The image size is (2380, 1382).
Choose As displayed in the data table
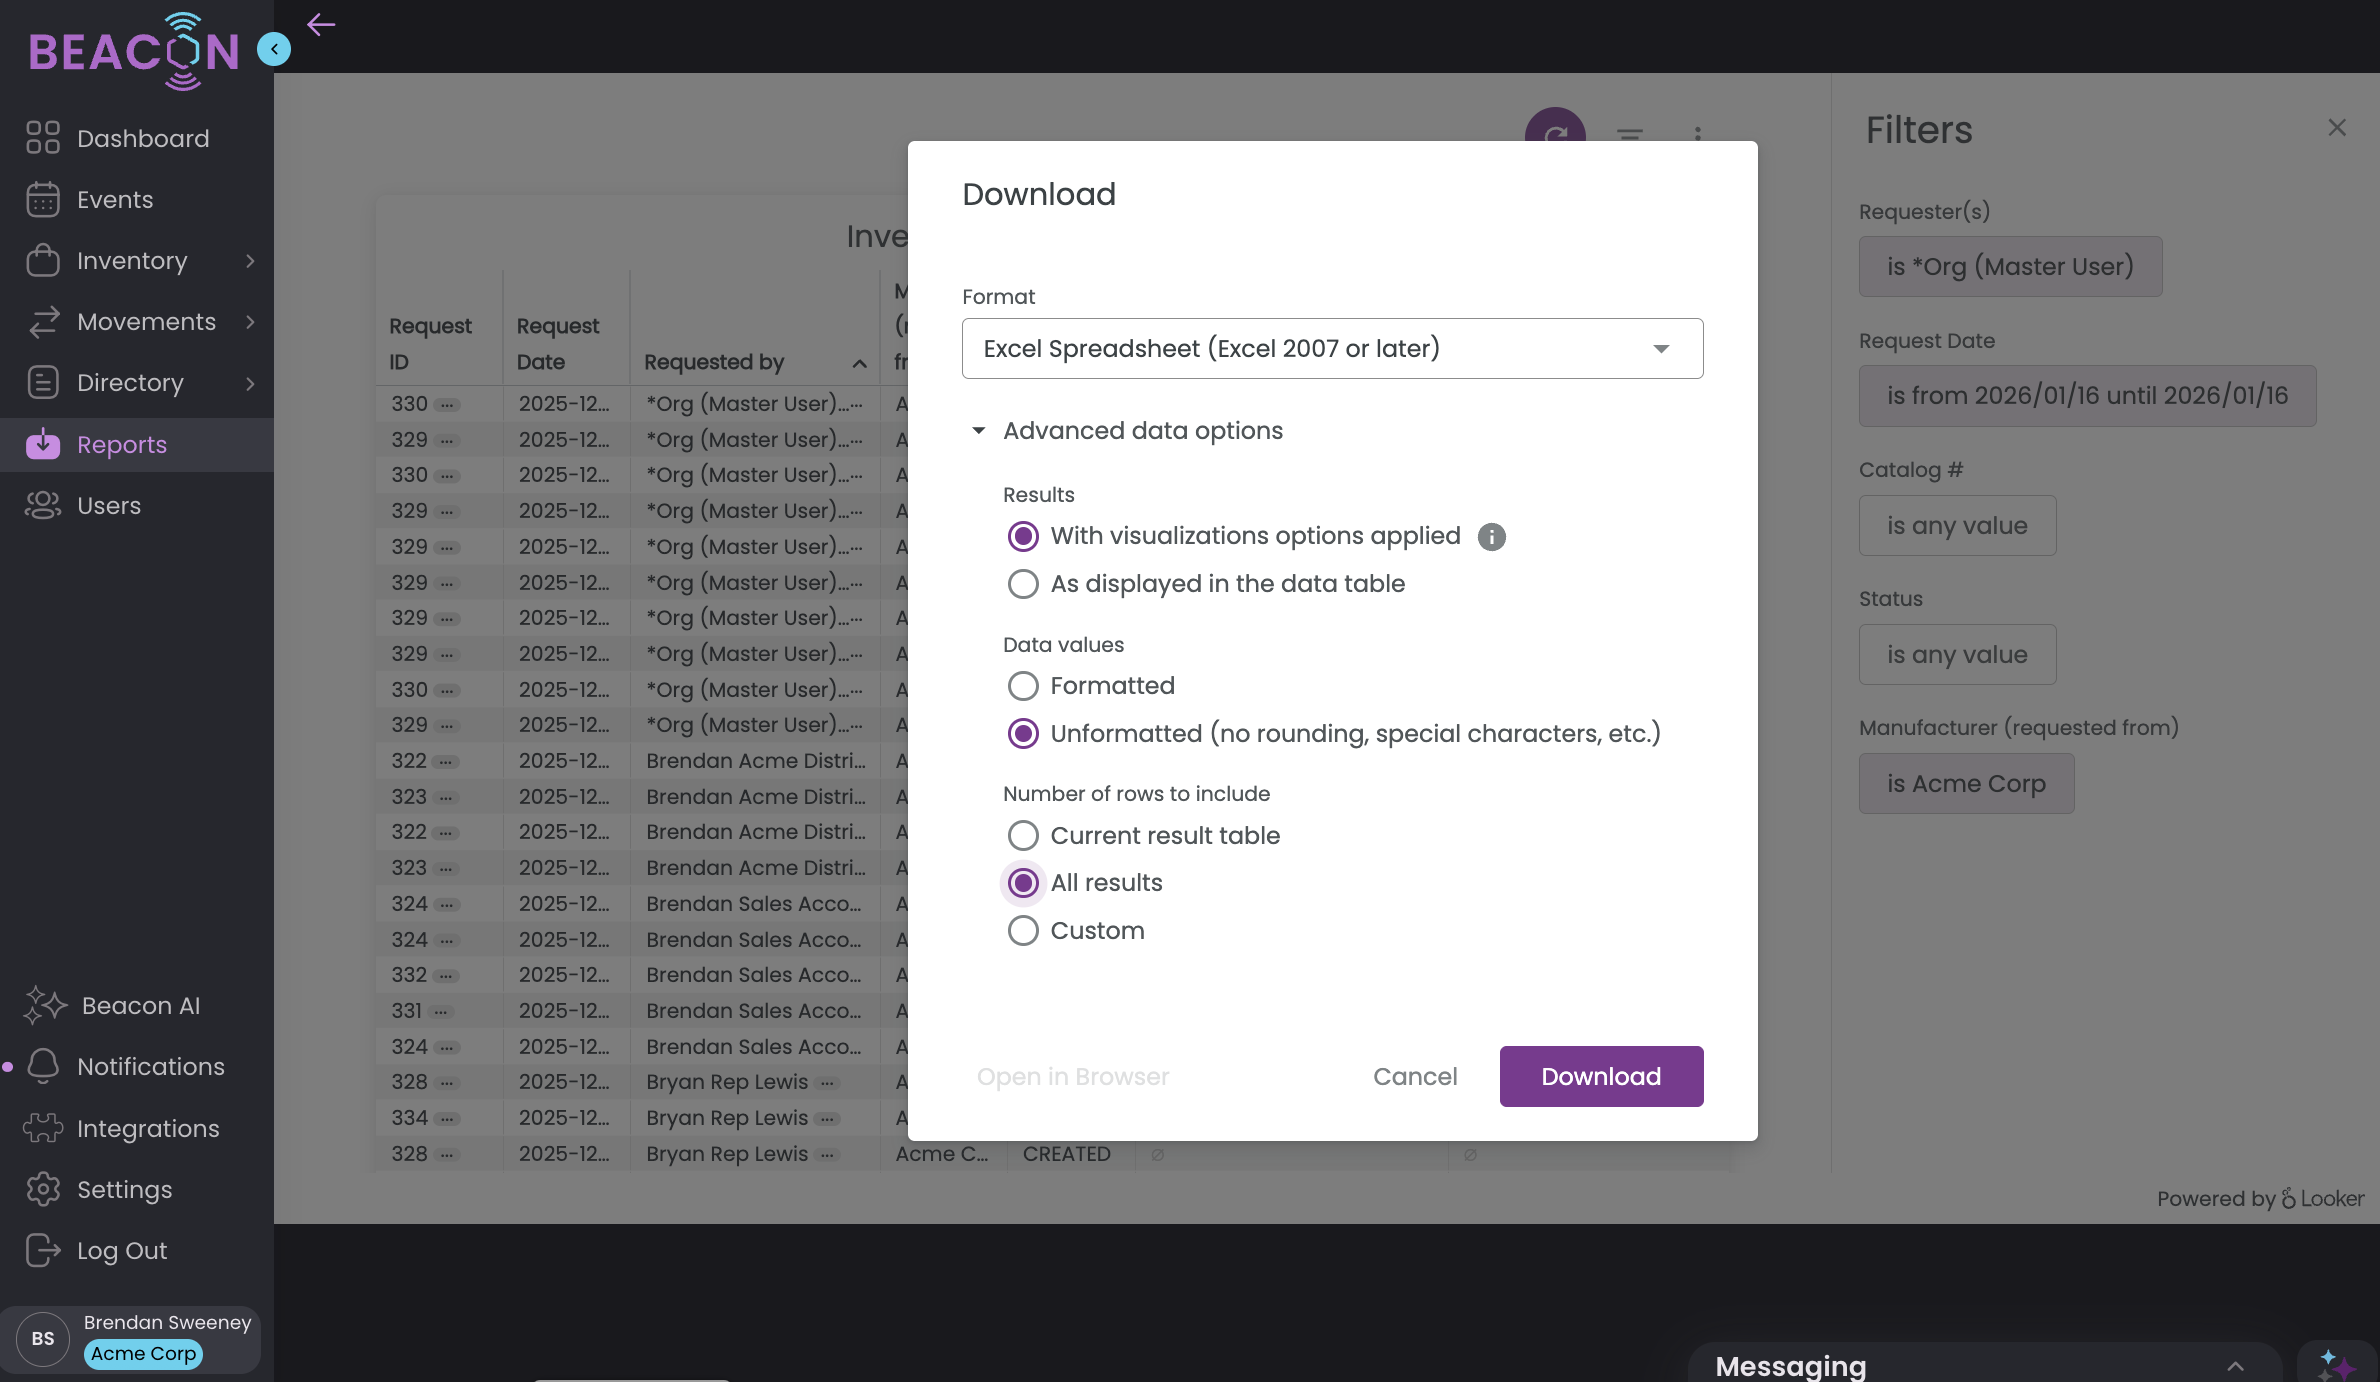pyautogui.click(x=1023, y=584)
